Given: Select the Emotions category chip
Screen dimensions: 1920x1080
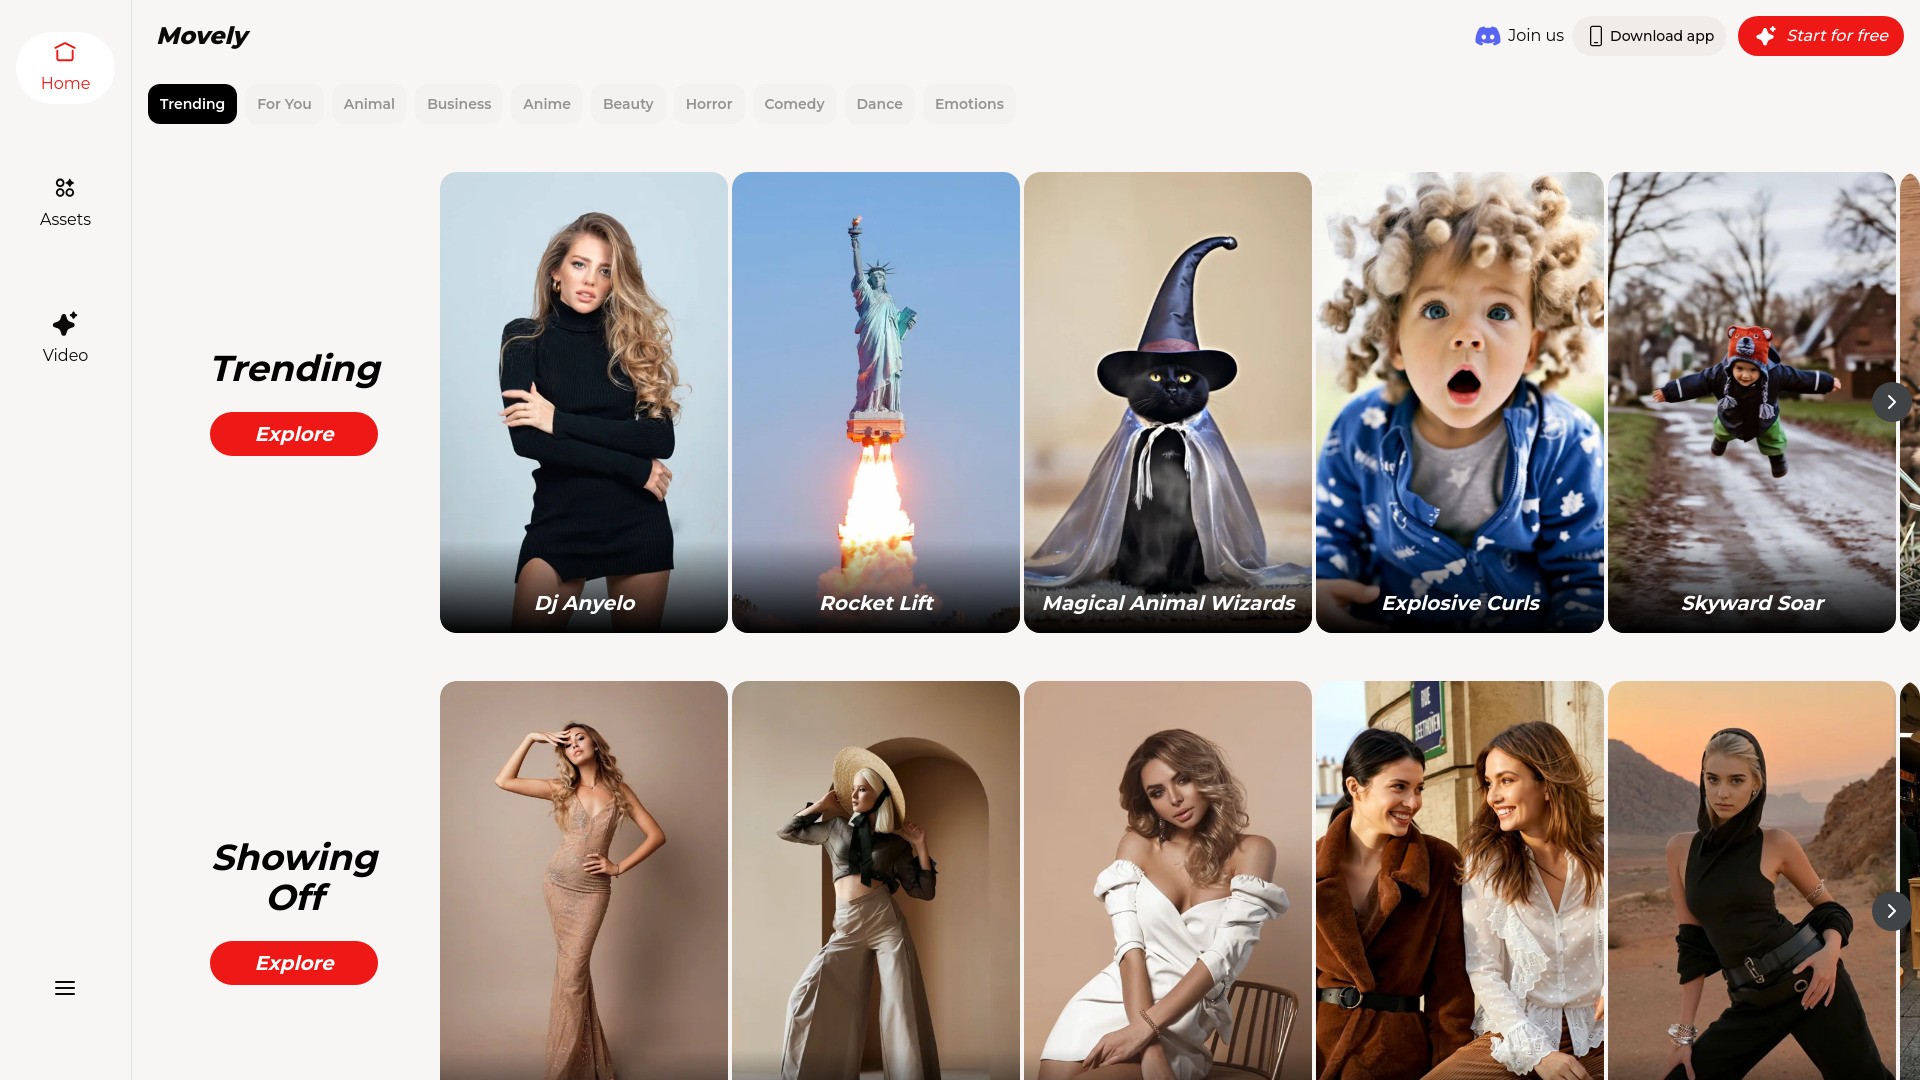Looking at the screenshot, I should pyautogui.click(x=969, y=104).
